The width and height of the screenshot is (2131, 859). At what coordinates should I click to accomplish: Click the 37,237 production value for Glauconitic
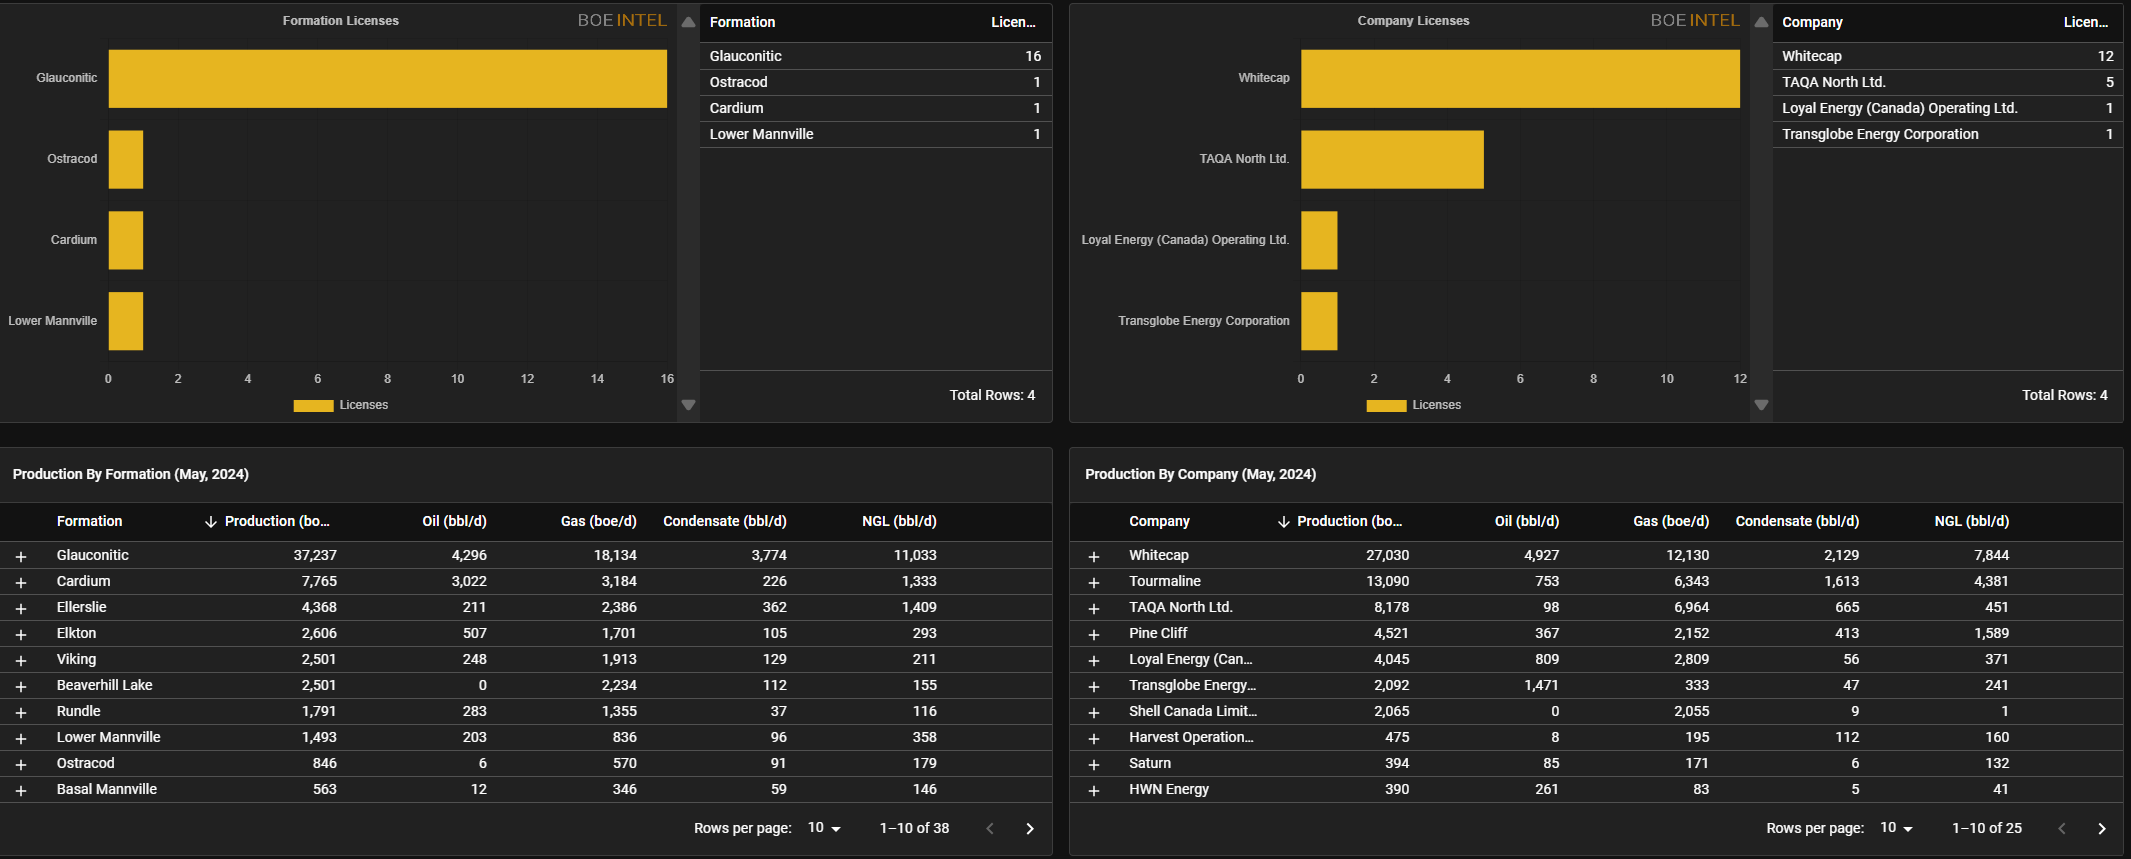315,555
